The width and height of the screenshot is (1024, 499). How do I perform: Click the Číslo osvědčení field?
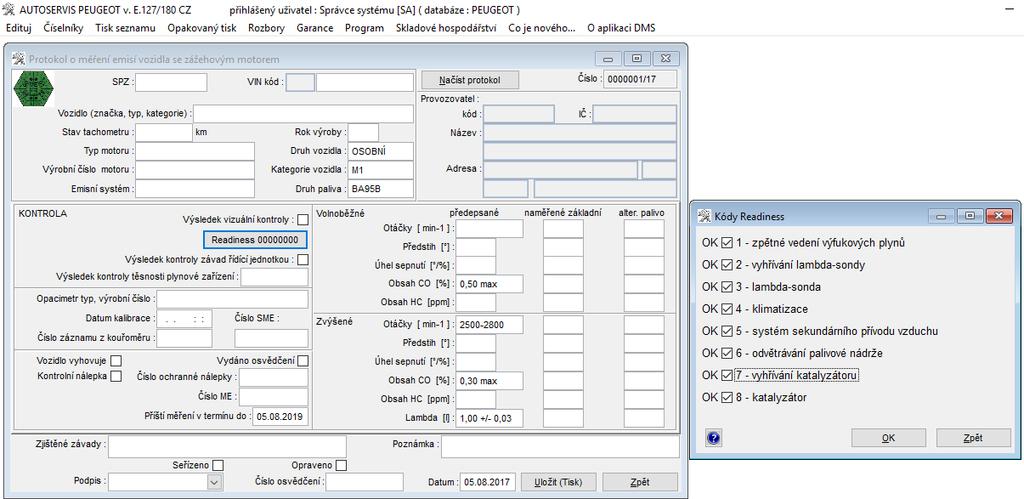(x=364, y=483)
